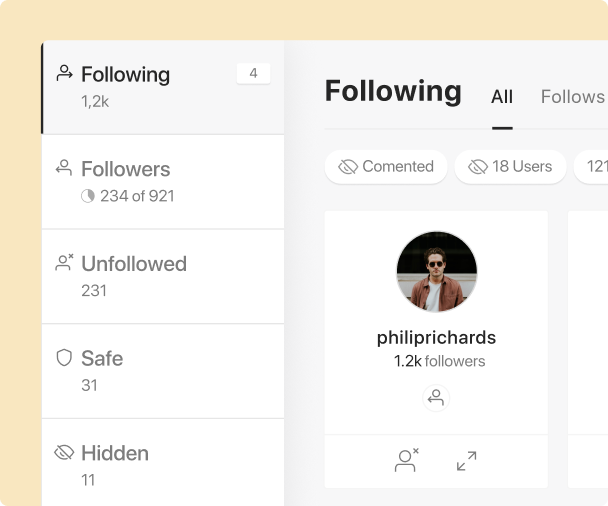The width and height of the screenshot is (608, 506).
Task: Click the follows-back round icon under philiprichards
Action: point(436,398)
